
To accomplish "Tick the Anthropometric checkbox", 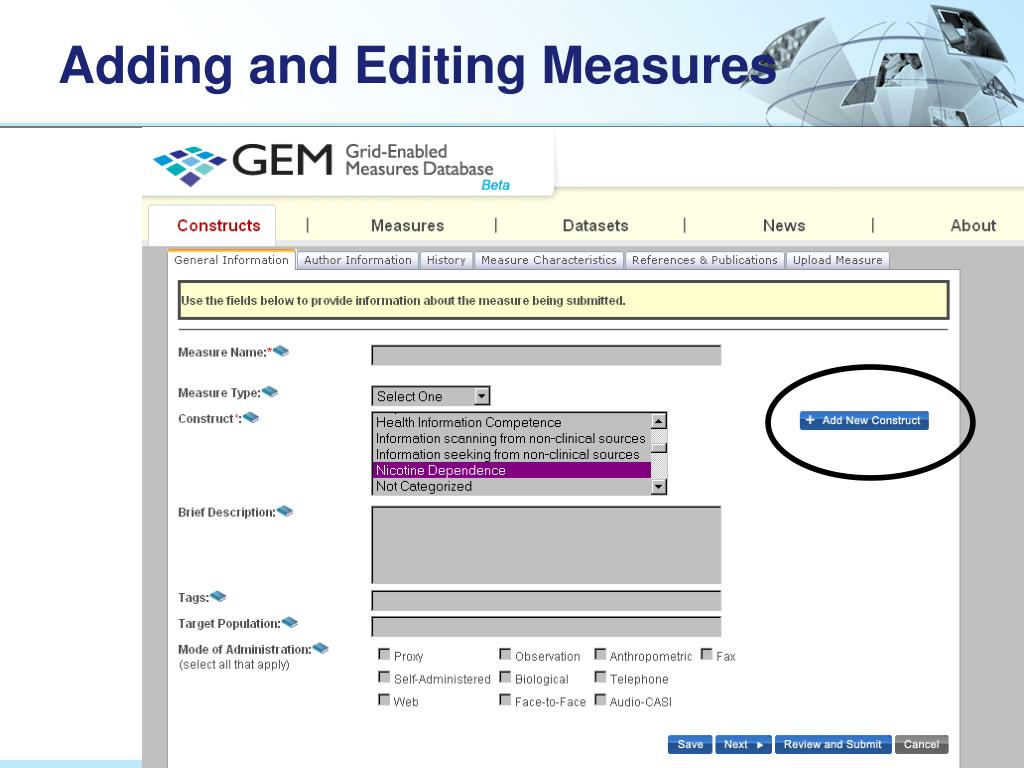I will click(x=600, y=654).
